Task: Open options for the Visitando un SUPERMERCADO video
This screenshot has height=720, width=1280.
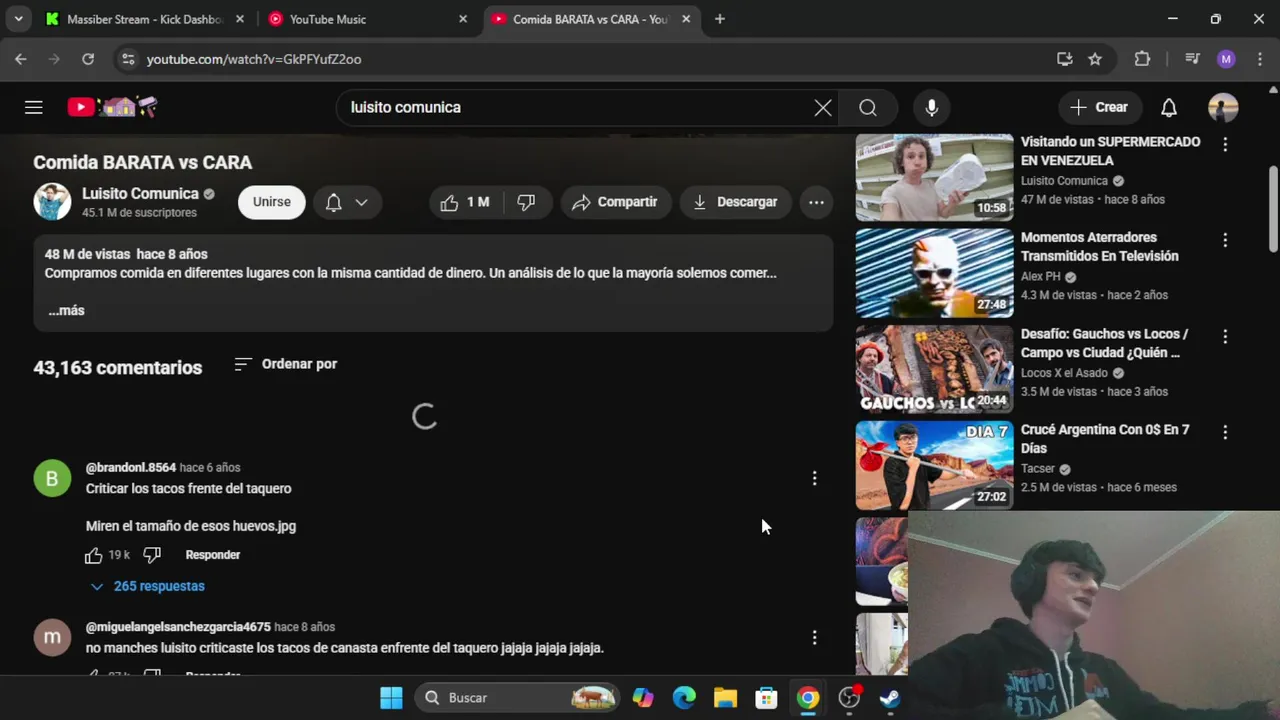Action: point(1225,145)
